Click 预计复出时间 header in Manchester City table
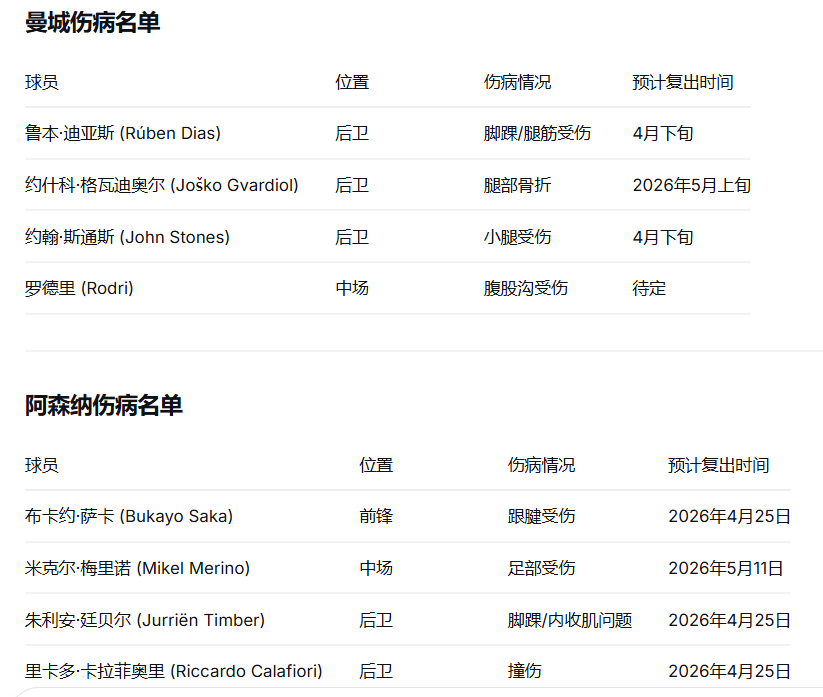Screen dimensions: 823x697 (683, 82)
